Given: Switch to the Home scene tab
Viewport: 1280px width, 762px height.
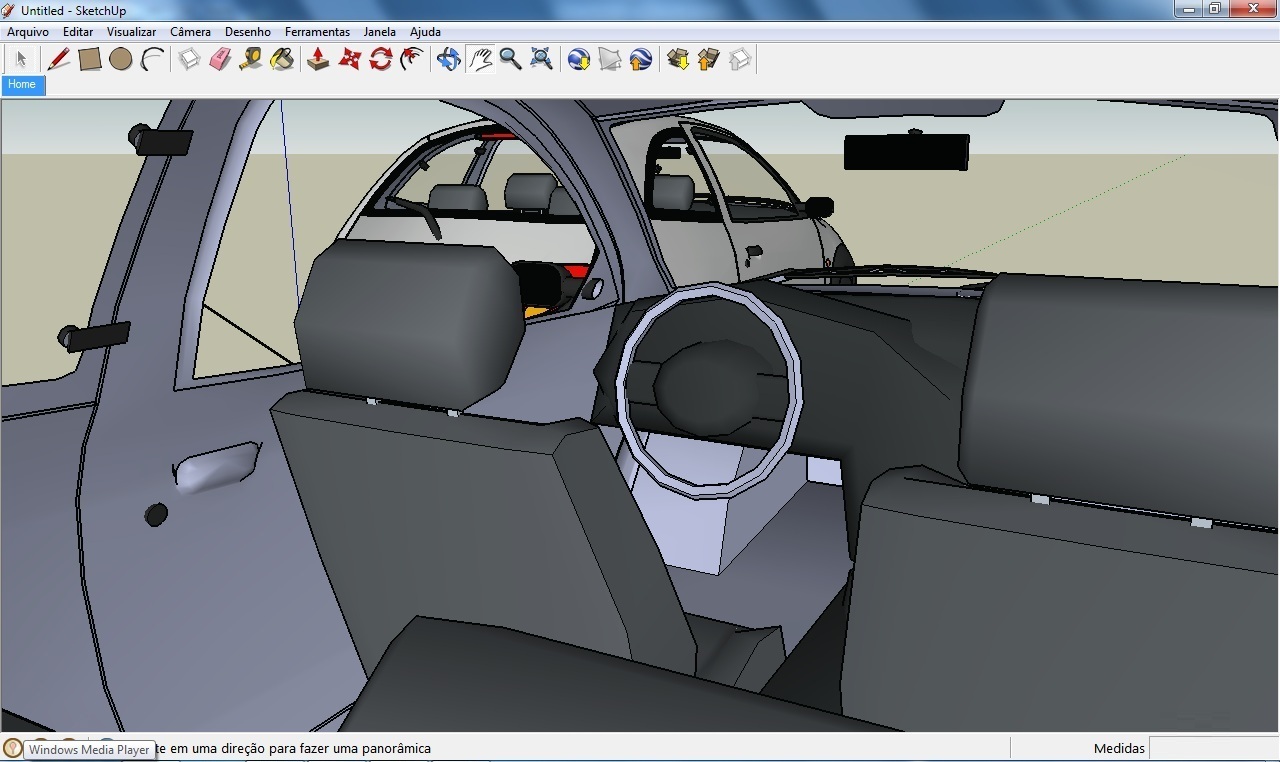Looking at the screenshot, I should 21,85.
